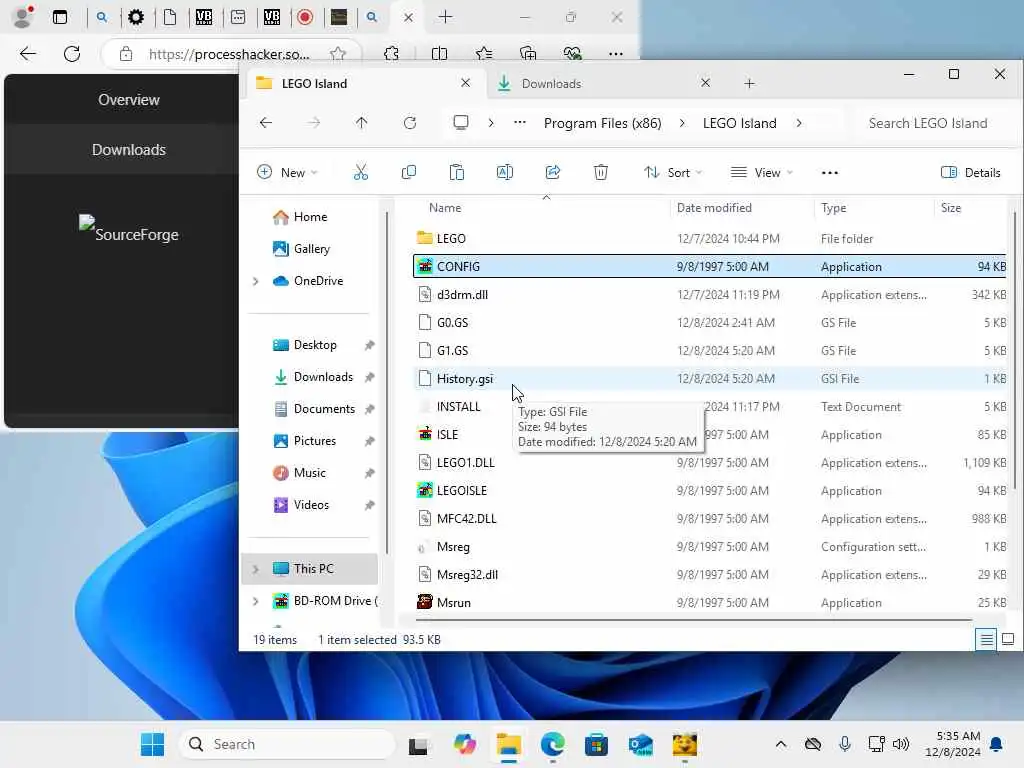Toggle the Details pane button
The image size is (1024, 768).
[970, 172]
